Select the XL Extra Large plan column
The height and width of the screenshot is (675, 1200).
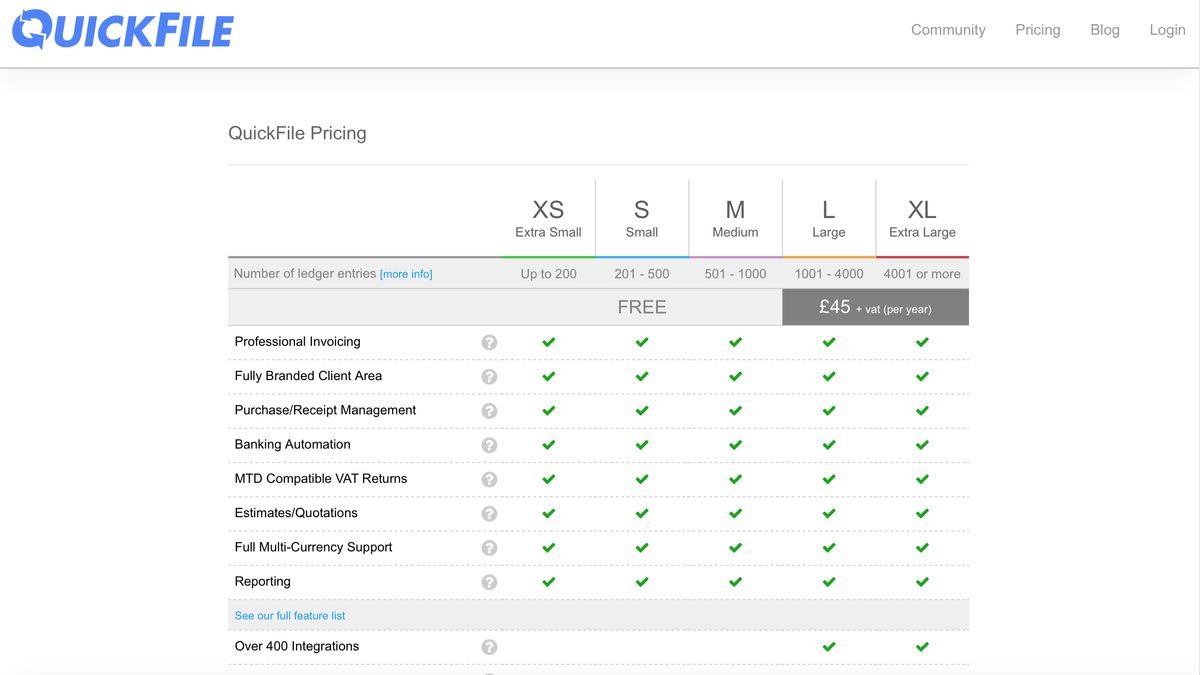pyautogui.click(x=922, y=218)
